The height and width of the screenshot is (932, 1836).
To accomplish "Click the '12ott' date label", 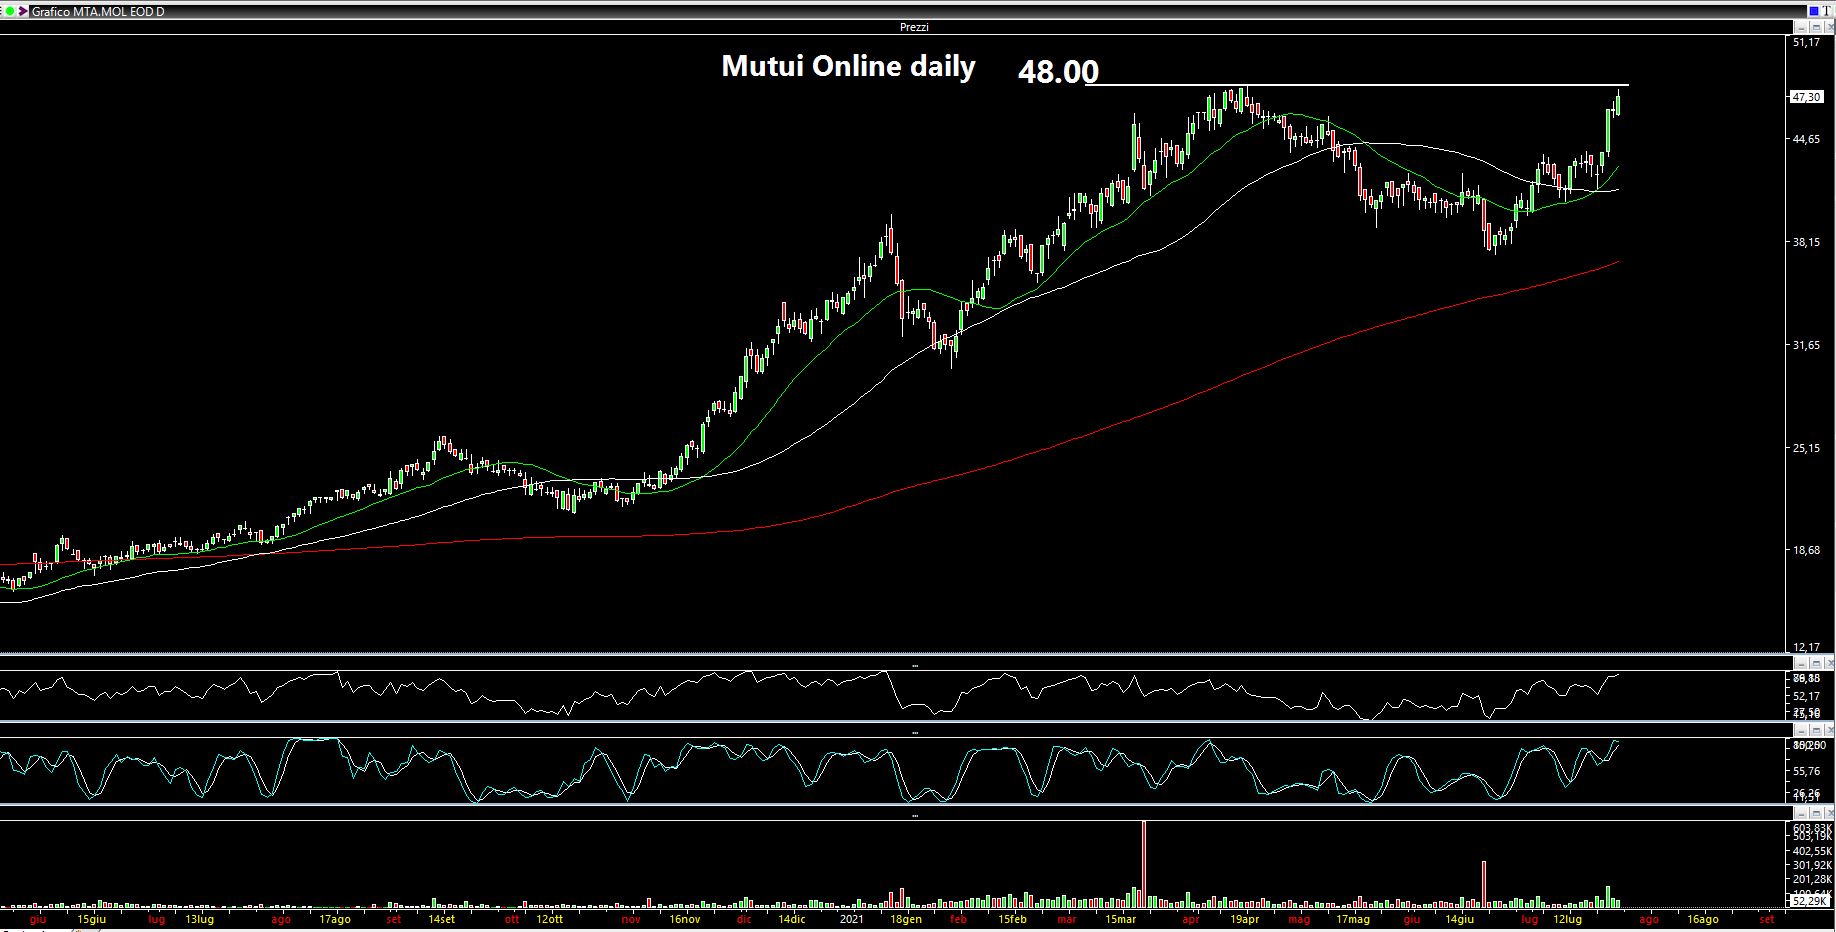I will (549, 919).
